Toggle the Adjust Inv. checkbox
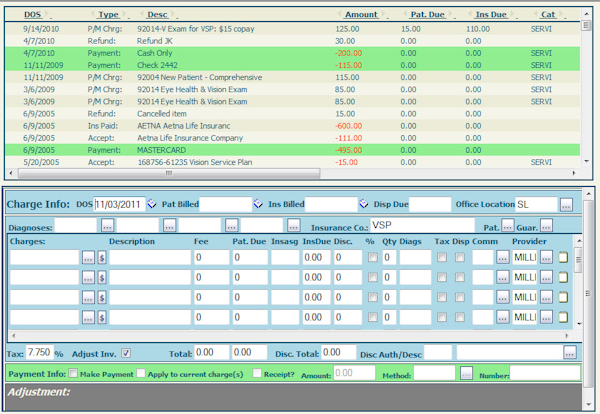 point(126,353)
